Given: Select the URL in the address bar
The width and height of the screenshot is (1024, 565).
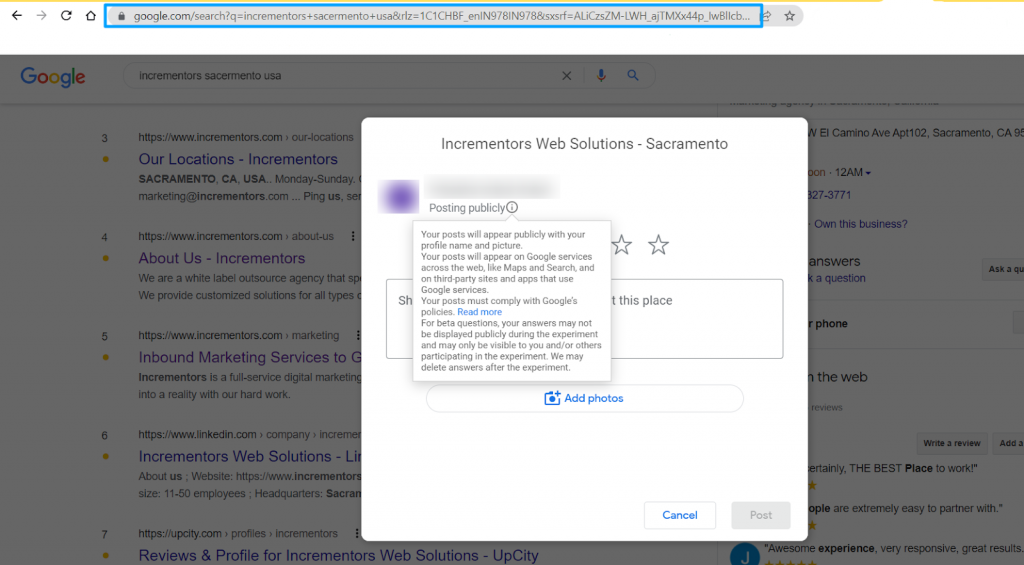Looking at the screenshot, I should coord(441,16).
